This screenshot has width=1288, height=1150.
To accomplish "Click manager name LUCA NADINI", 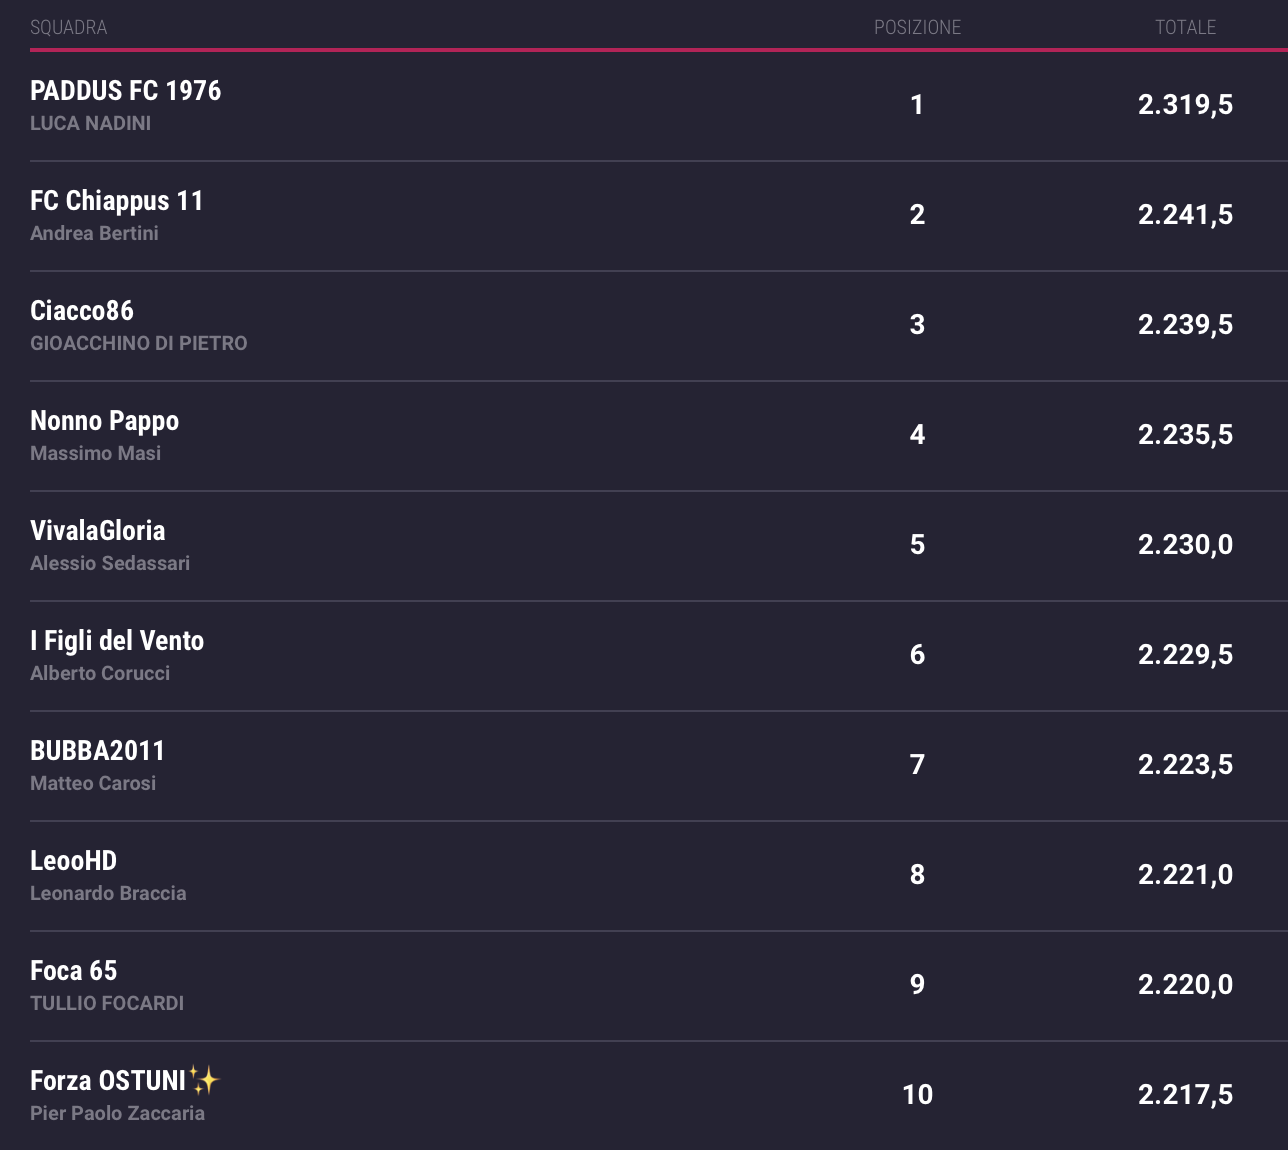I will [x=91, y=124].
